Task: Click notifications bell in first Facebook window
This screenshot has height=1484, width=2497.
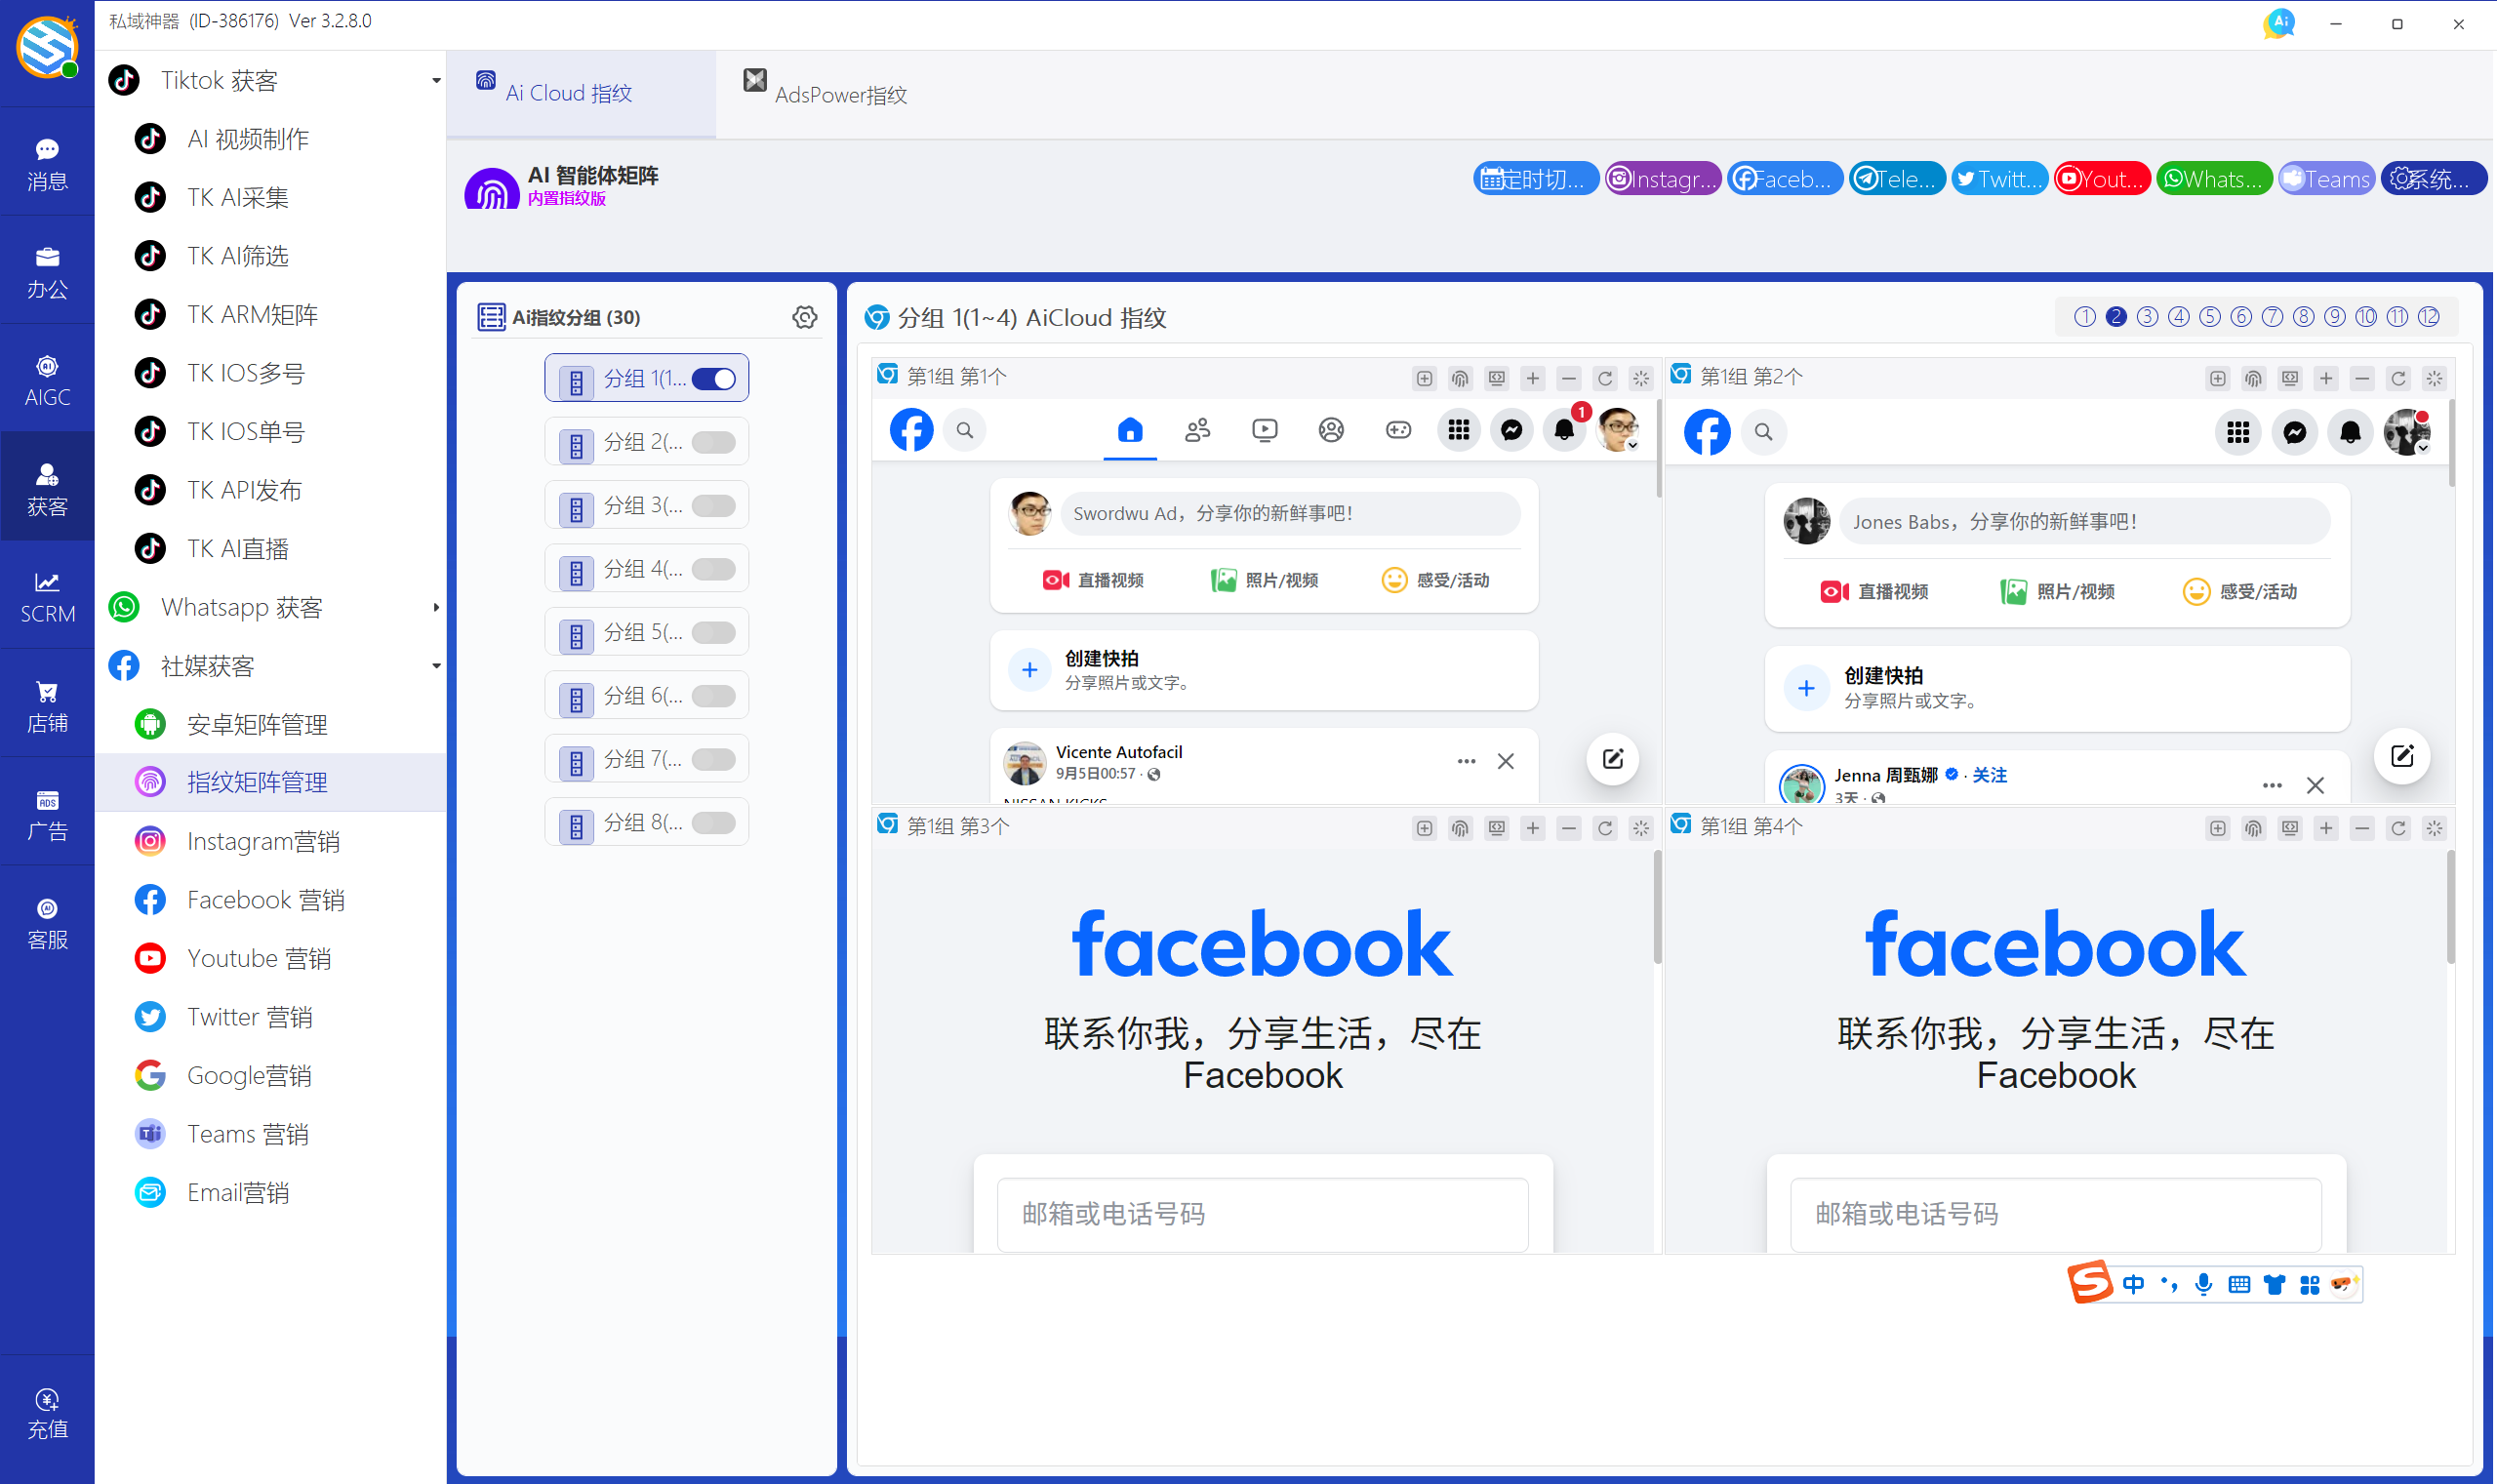Action: pyautogui.click(x=1564, y=430)
